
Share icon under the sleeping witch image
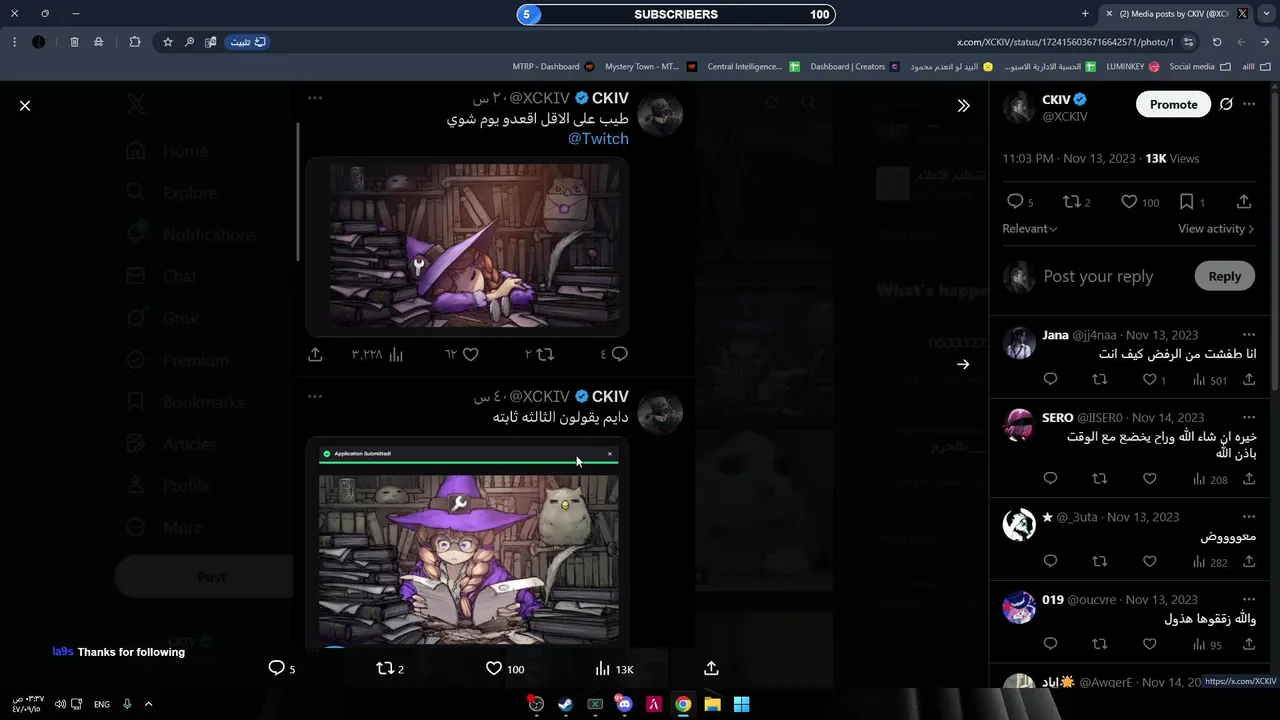click(x=315, y=354)
